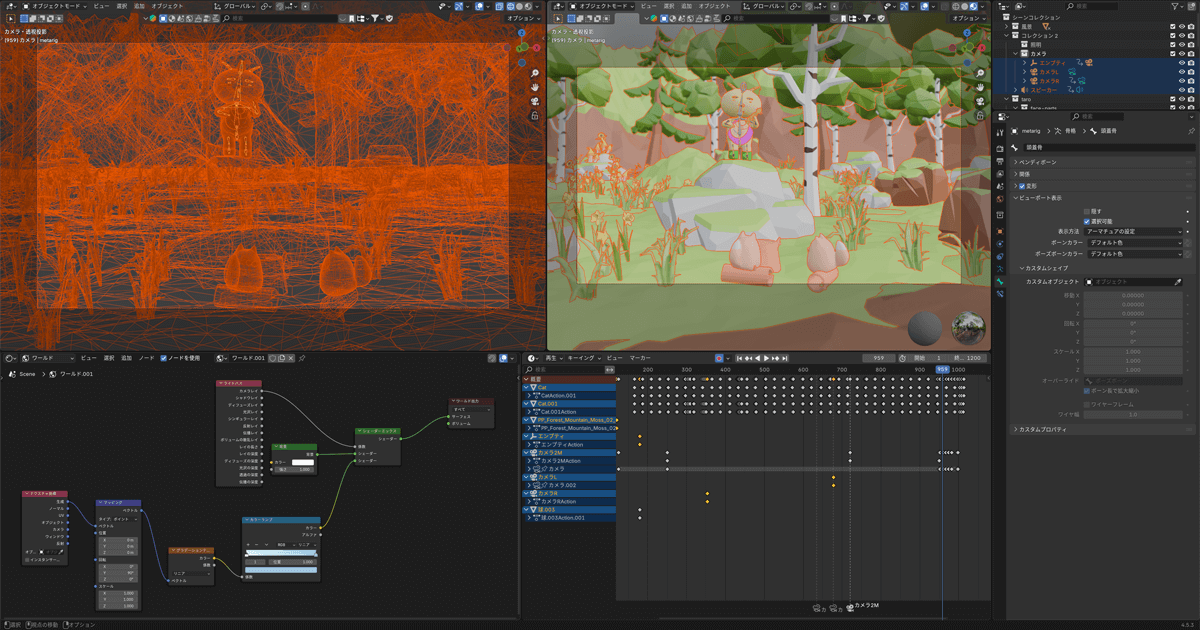This screenshot has height=630, width=1200.
Task: Click the proportional editing icon in the right viewport header
Action: tap(834, 7)
